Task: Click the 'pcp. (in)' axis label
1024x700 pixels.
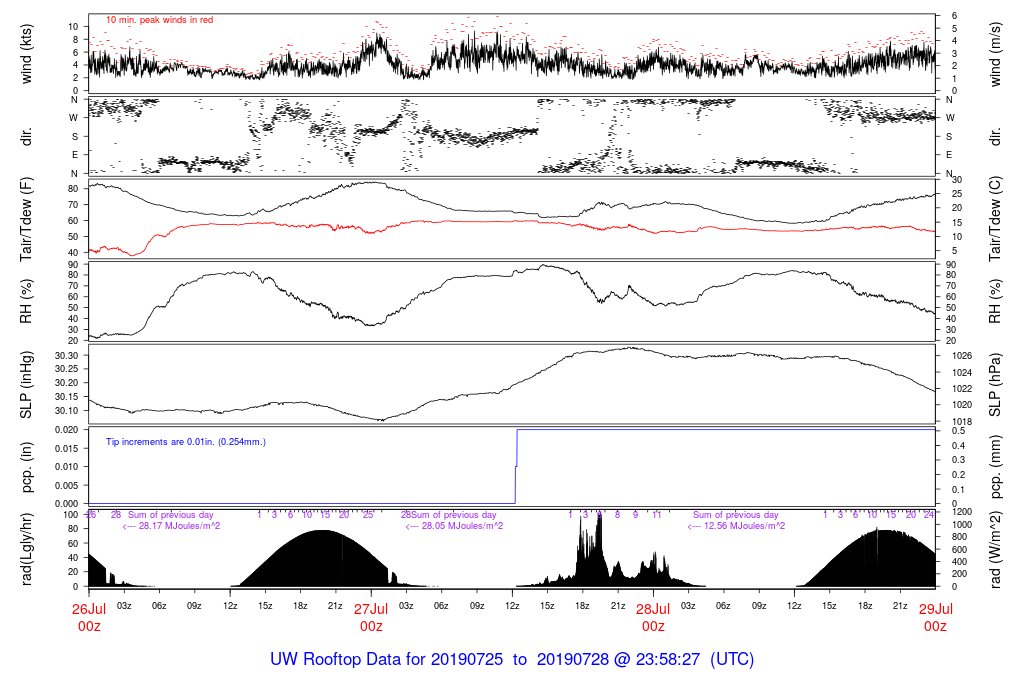Action: [x=26, y=467]
